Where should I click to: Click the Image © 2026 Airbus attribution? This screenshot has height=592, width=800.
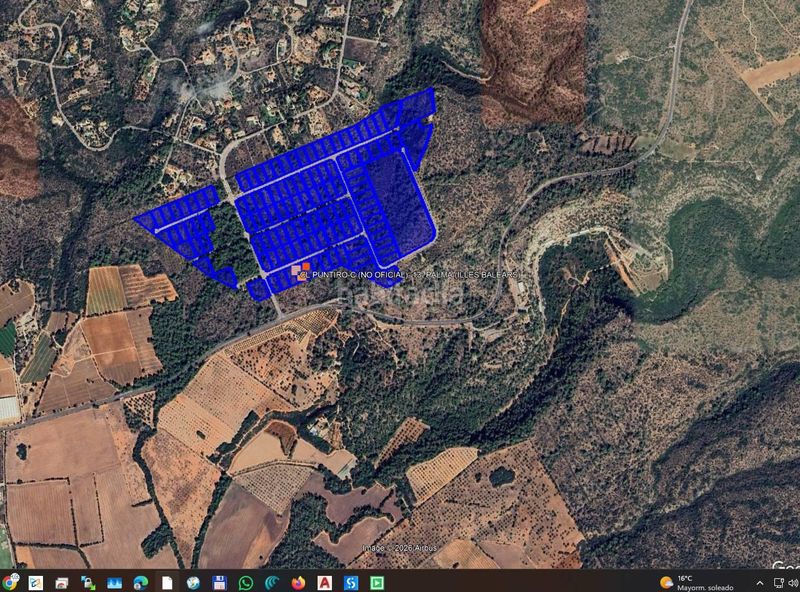point(399,548)
